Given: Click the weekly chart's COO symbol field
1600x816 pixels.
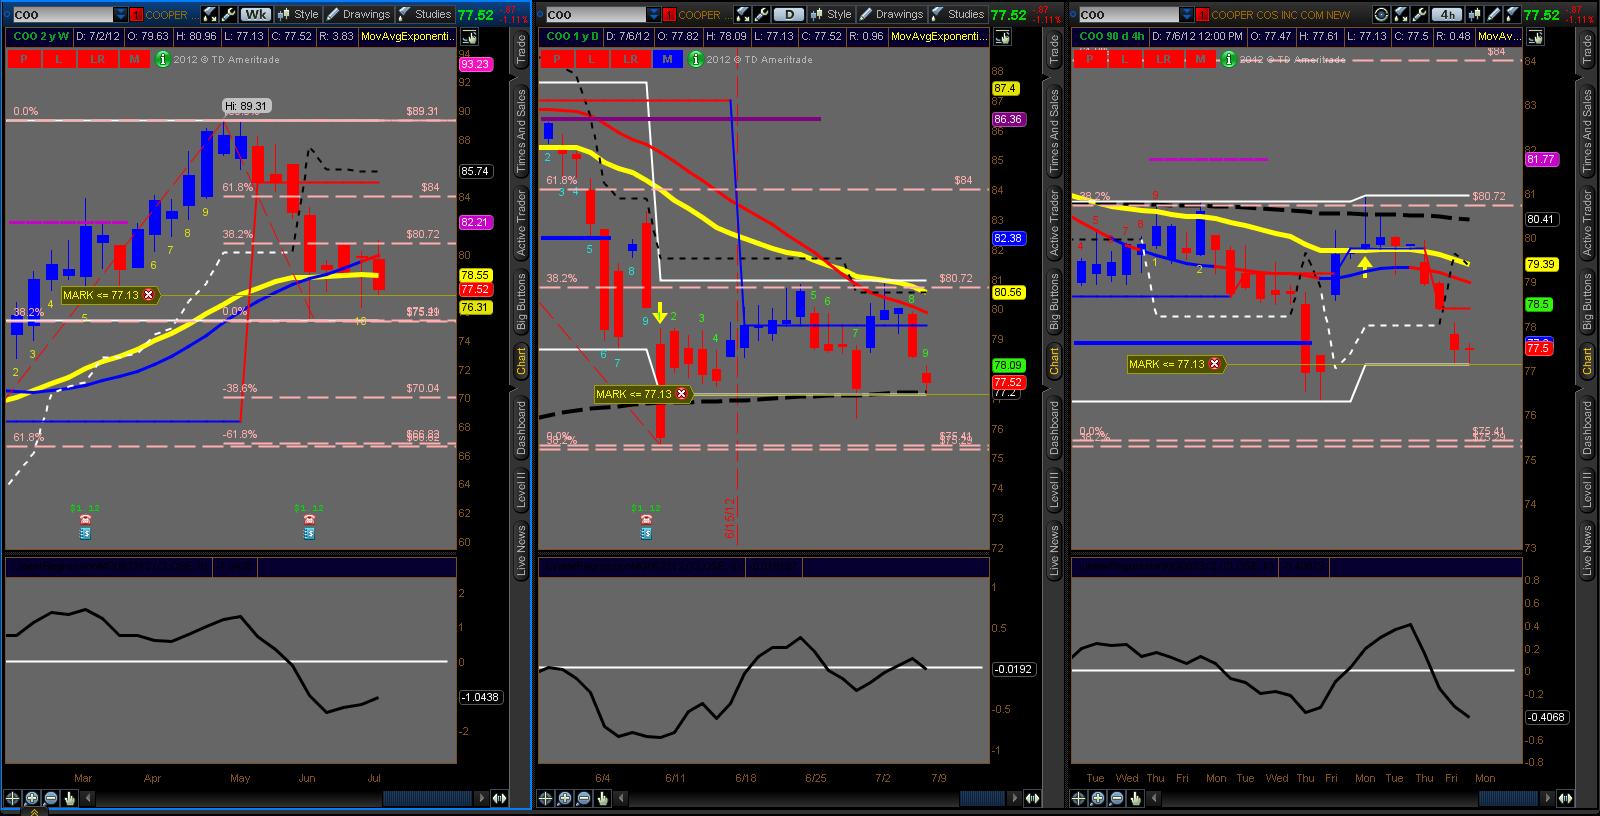Looking at the screenshot, I should [61, 15].
